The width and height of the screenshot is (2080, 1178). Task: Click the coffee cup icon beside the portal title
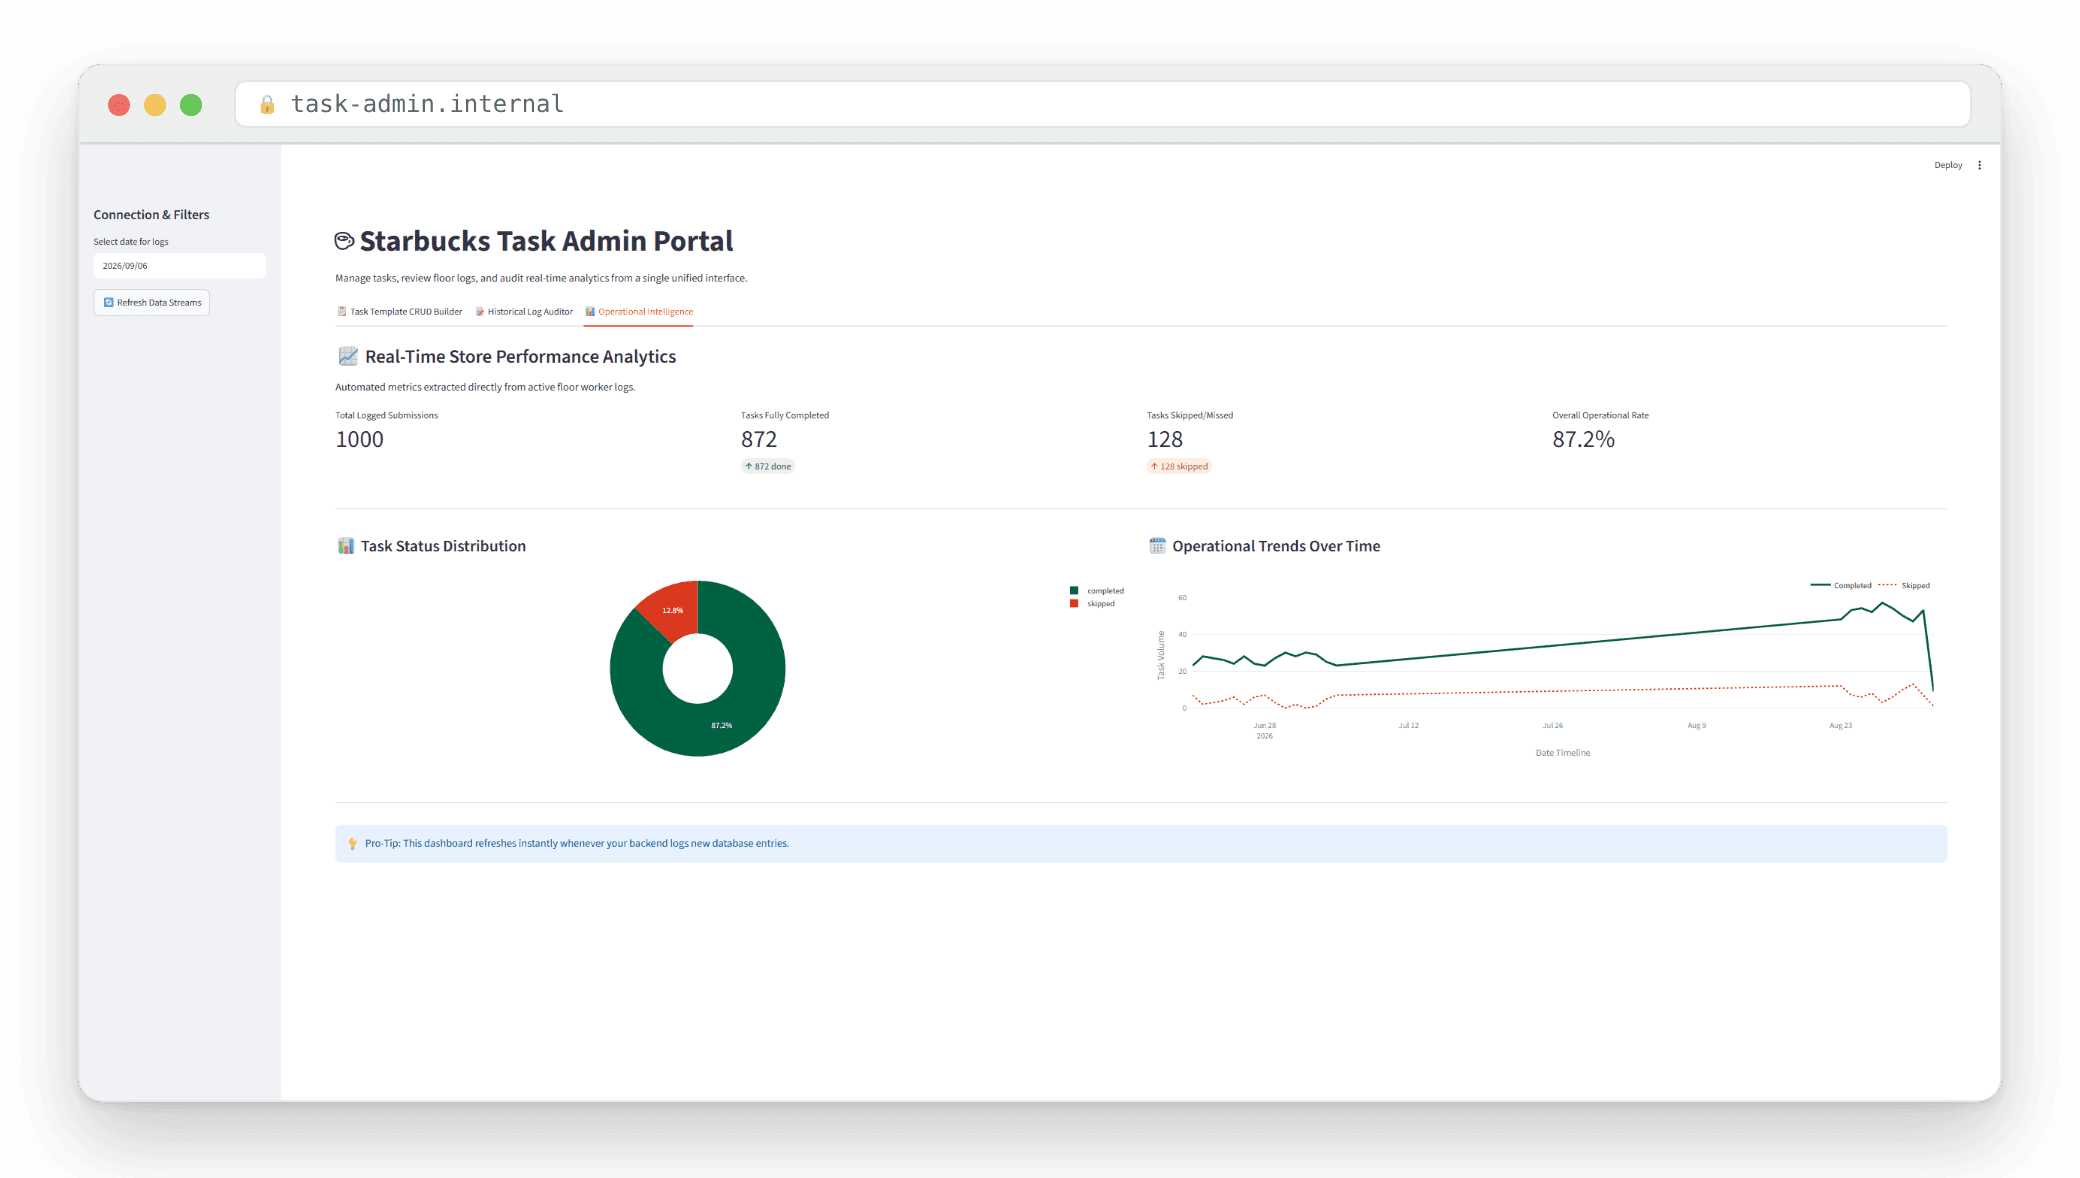[x=344, y=241]
